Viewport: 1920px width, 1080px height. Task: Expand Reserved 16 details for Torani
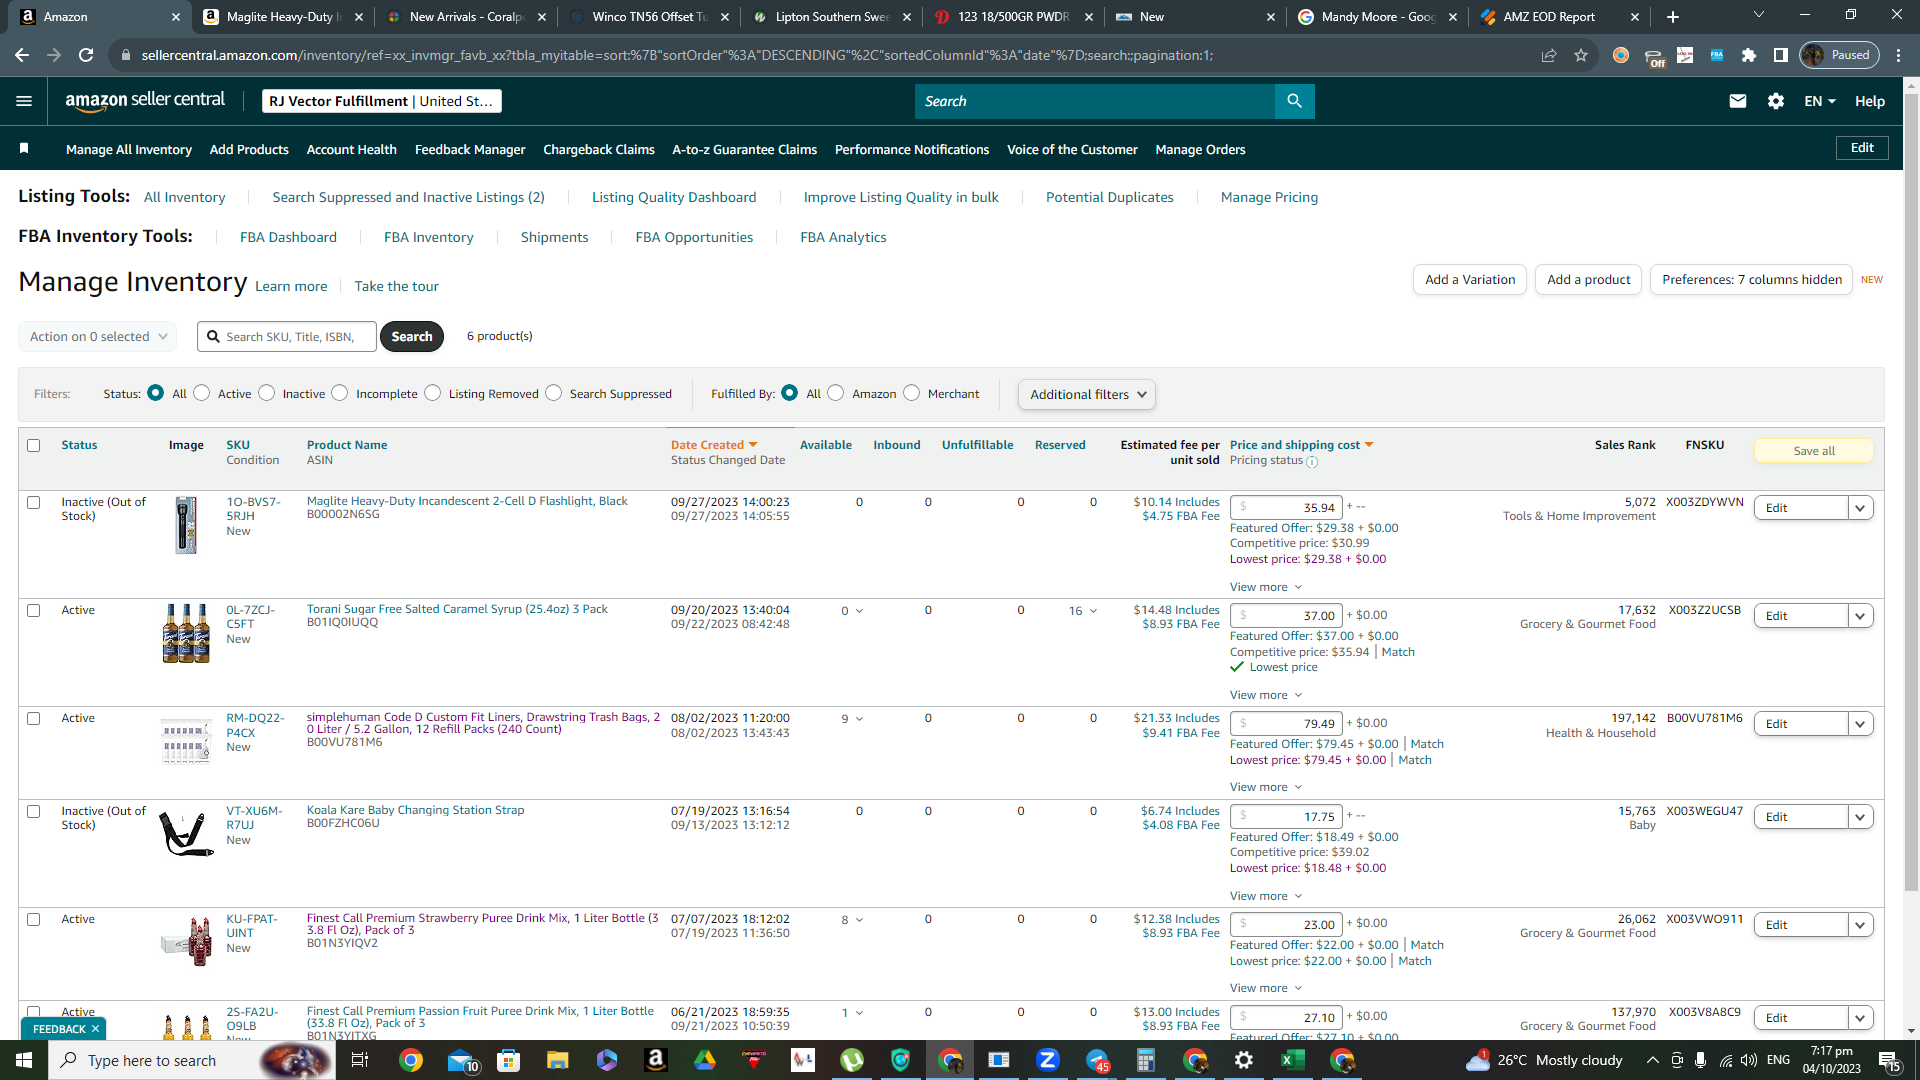1083,611
